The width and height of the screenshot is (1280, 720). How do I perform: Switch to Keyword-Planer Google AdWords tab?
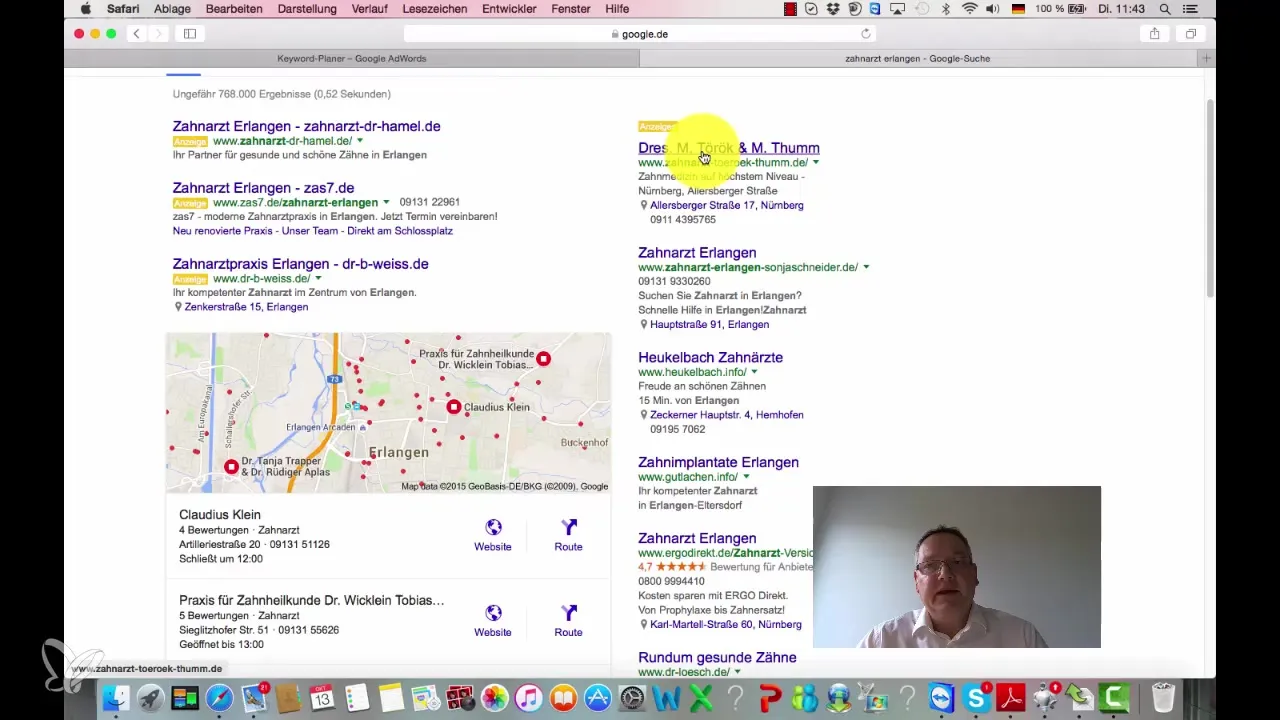tap(352, 59)
